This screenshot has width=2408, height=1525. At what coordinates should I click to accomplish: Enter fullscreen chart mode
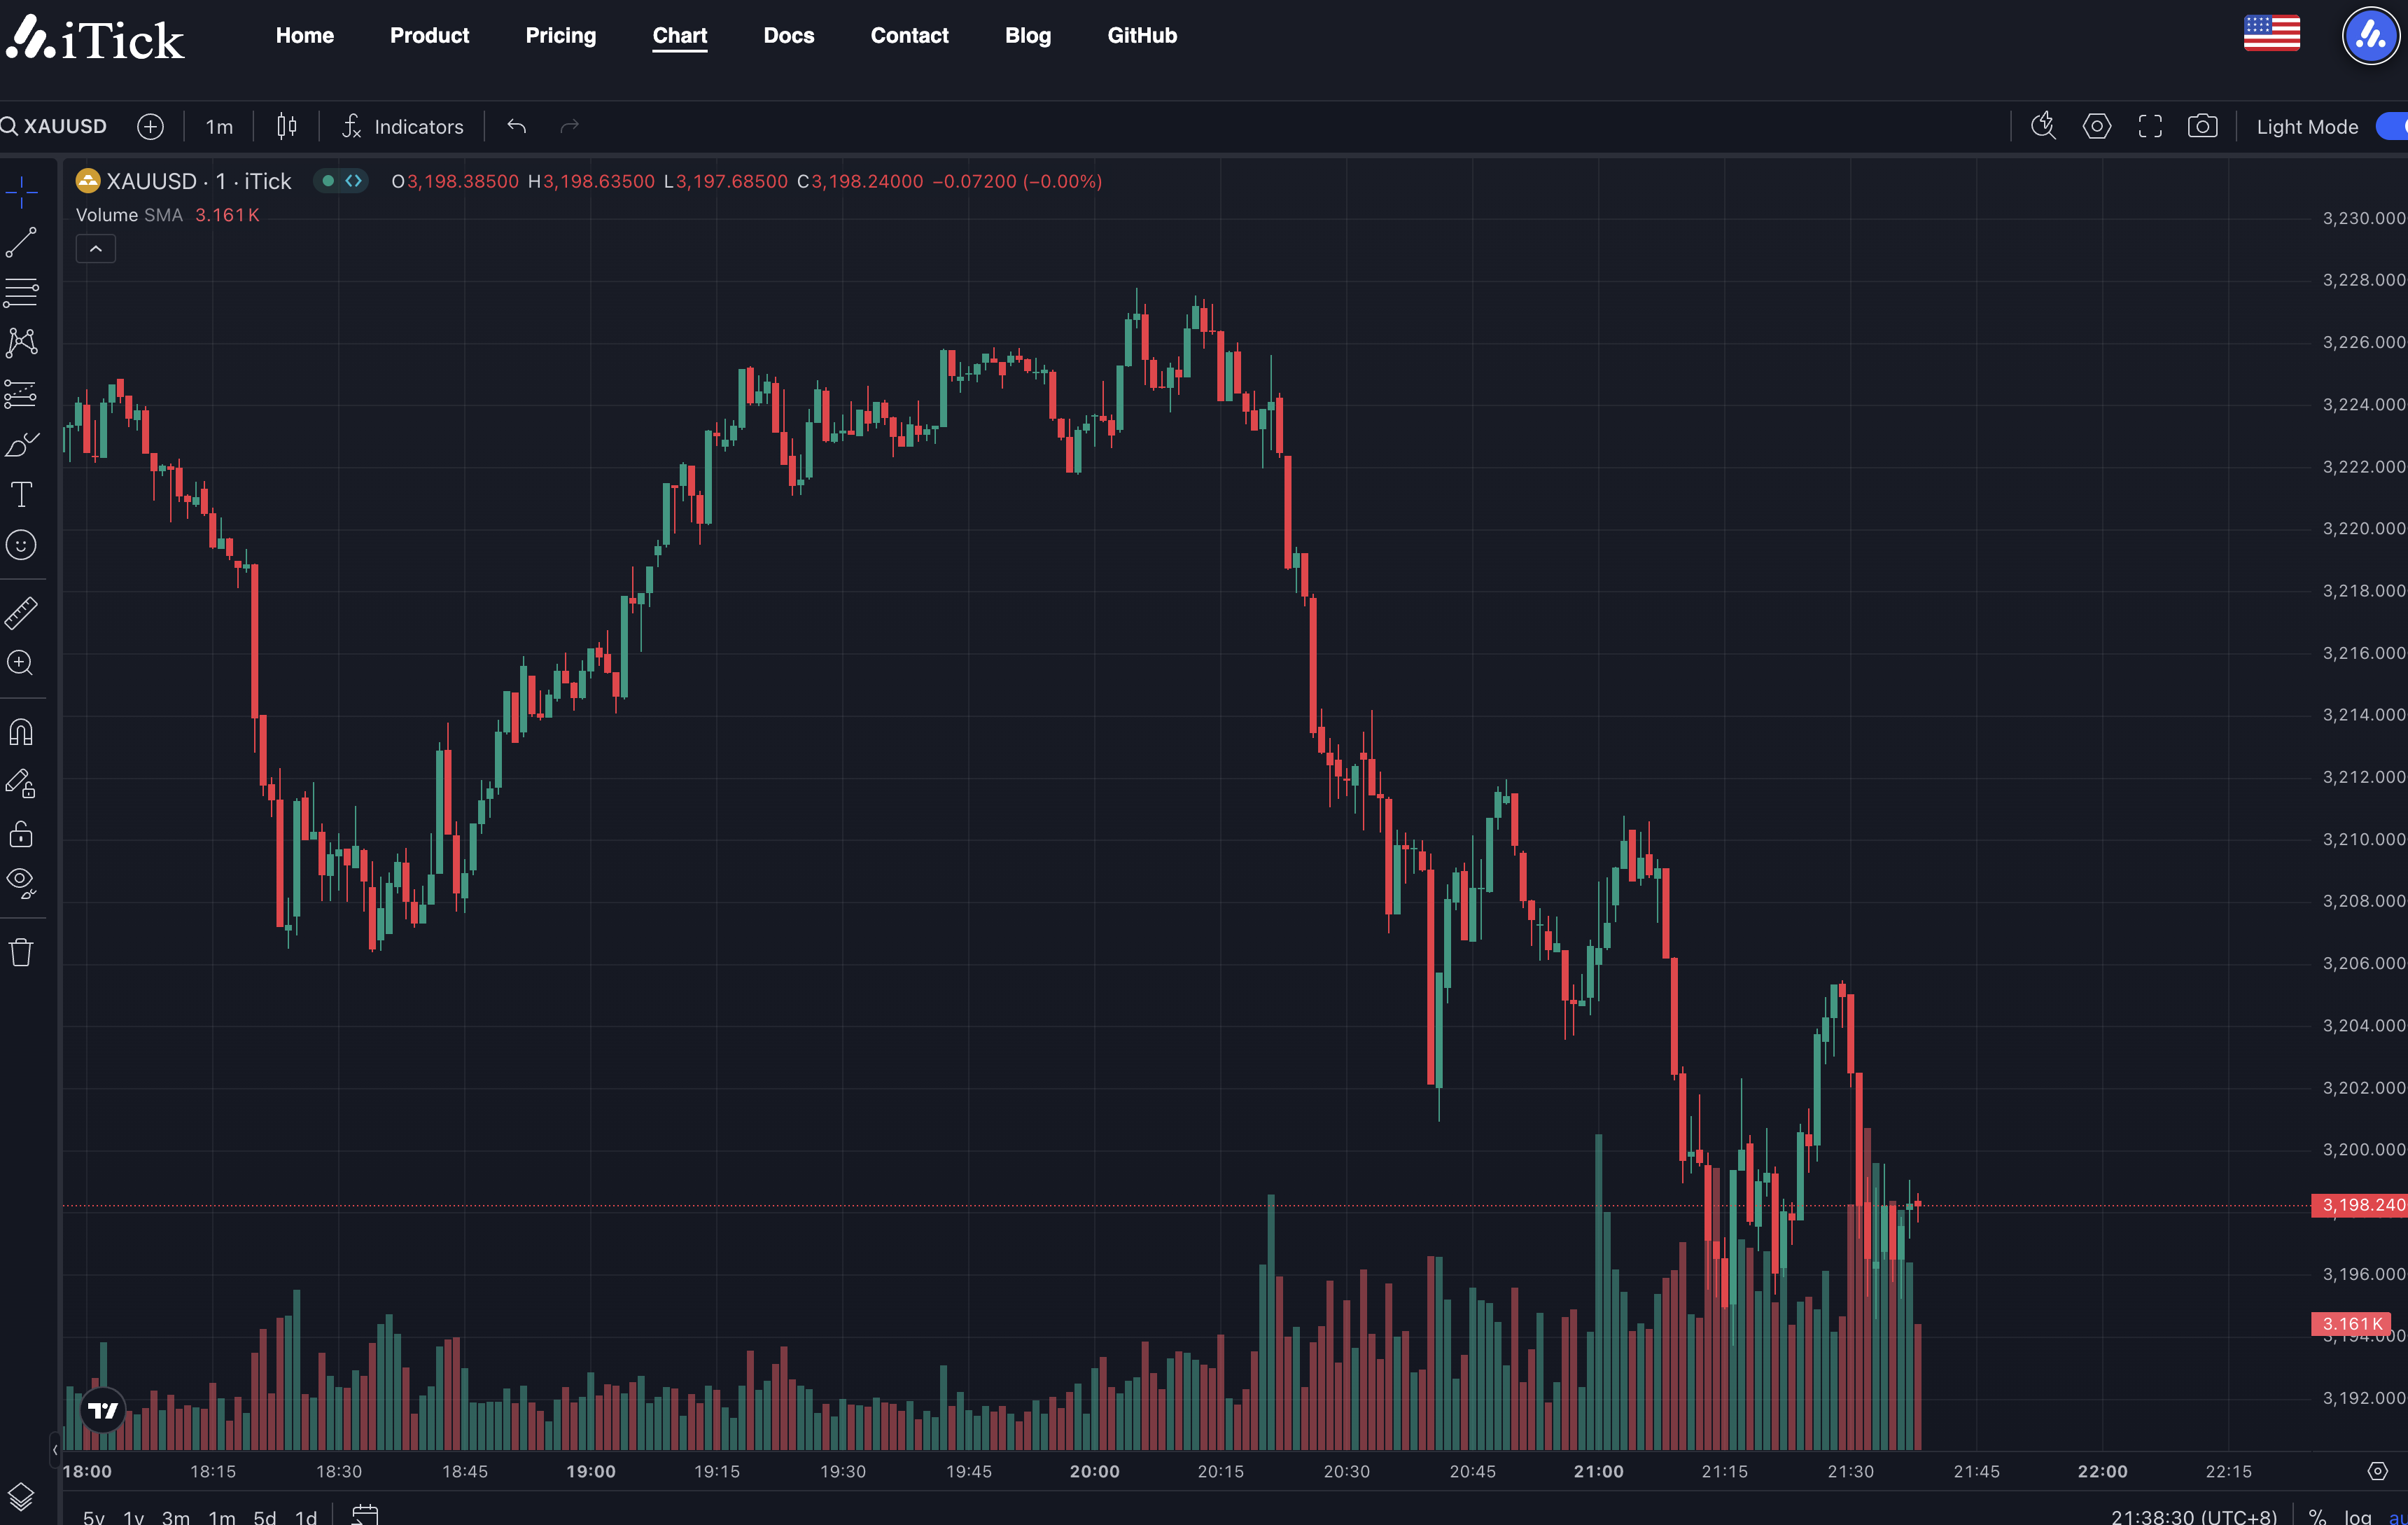point(2150,126)
